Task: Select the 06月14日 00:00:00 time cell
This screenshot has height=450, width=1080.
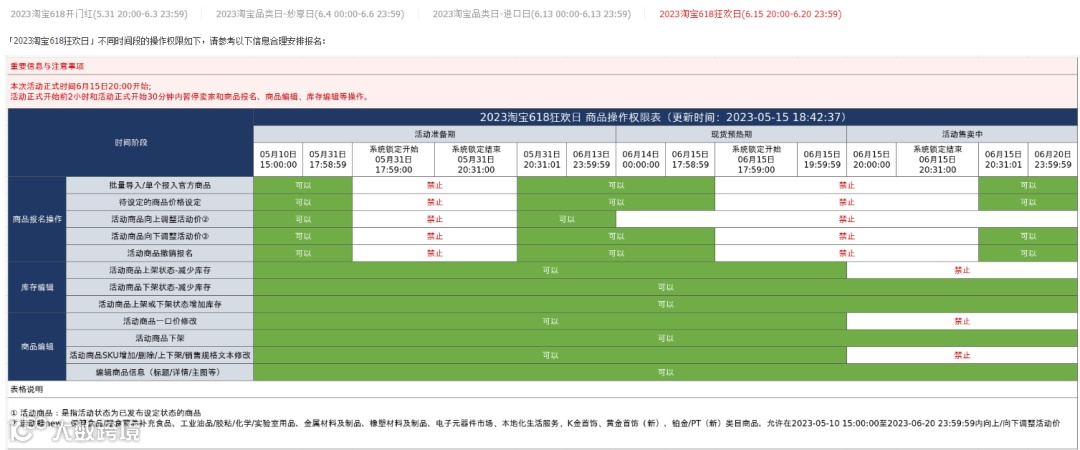Action: tap(641, 159)
